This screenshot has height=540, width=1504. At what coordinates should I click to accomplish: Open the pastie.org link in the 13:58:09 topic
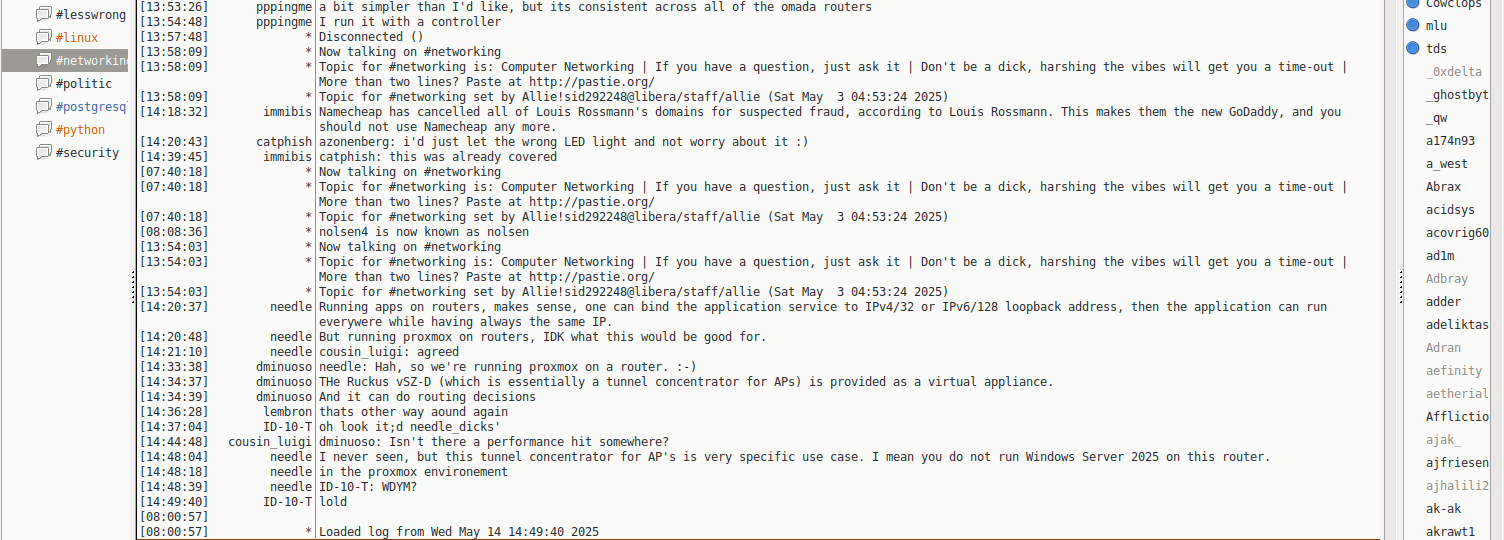(x=592, y=82)
